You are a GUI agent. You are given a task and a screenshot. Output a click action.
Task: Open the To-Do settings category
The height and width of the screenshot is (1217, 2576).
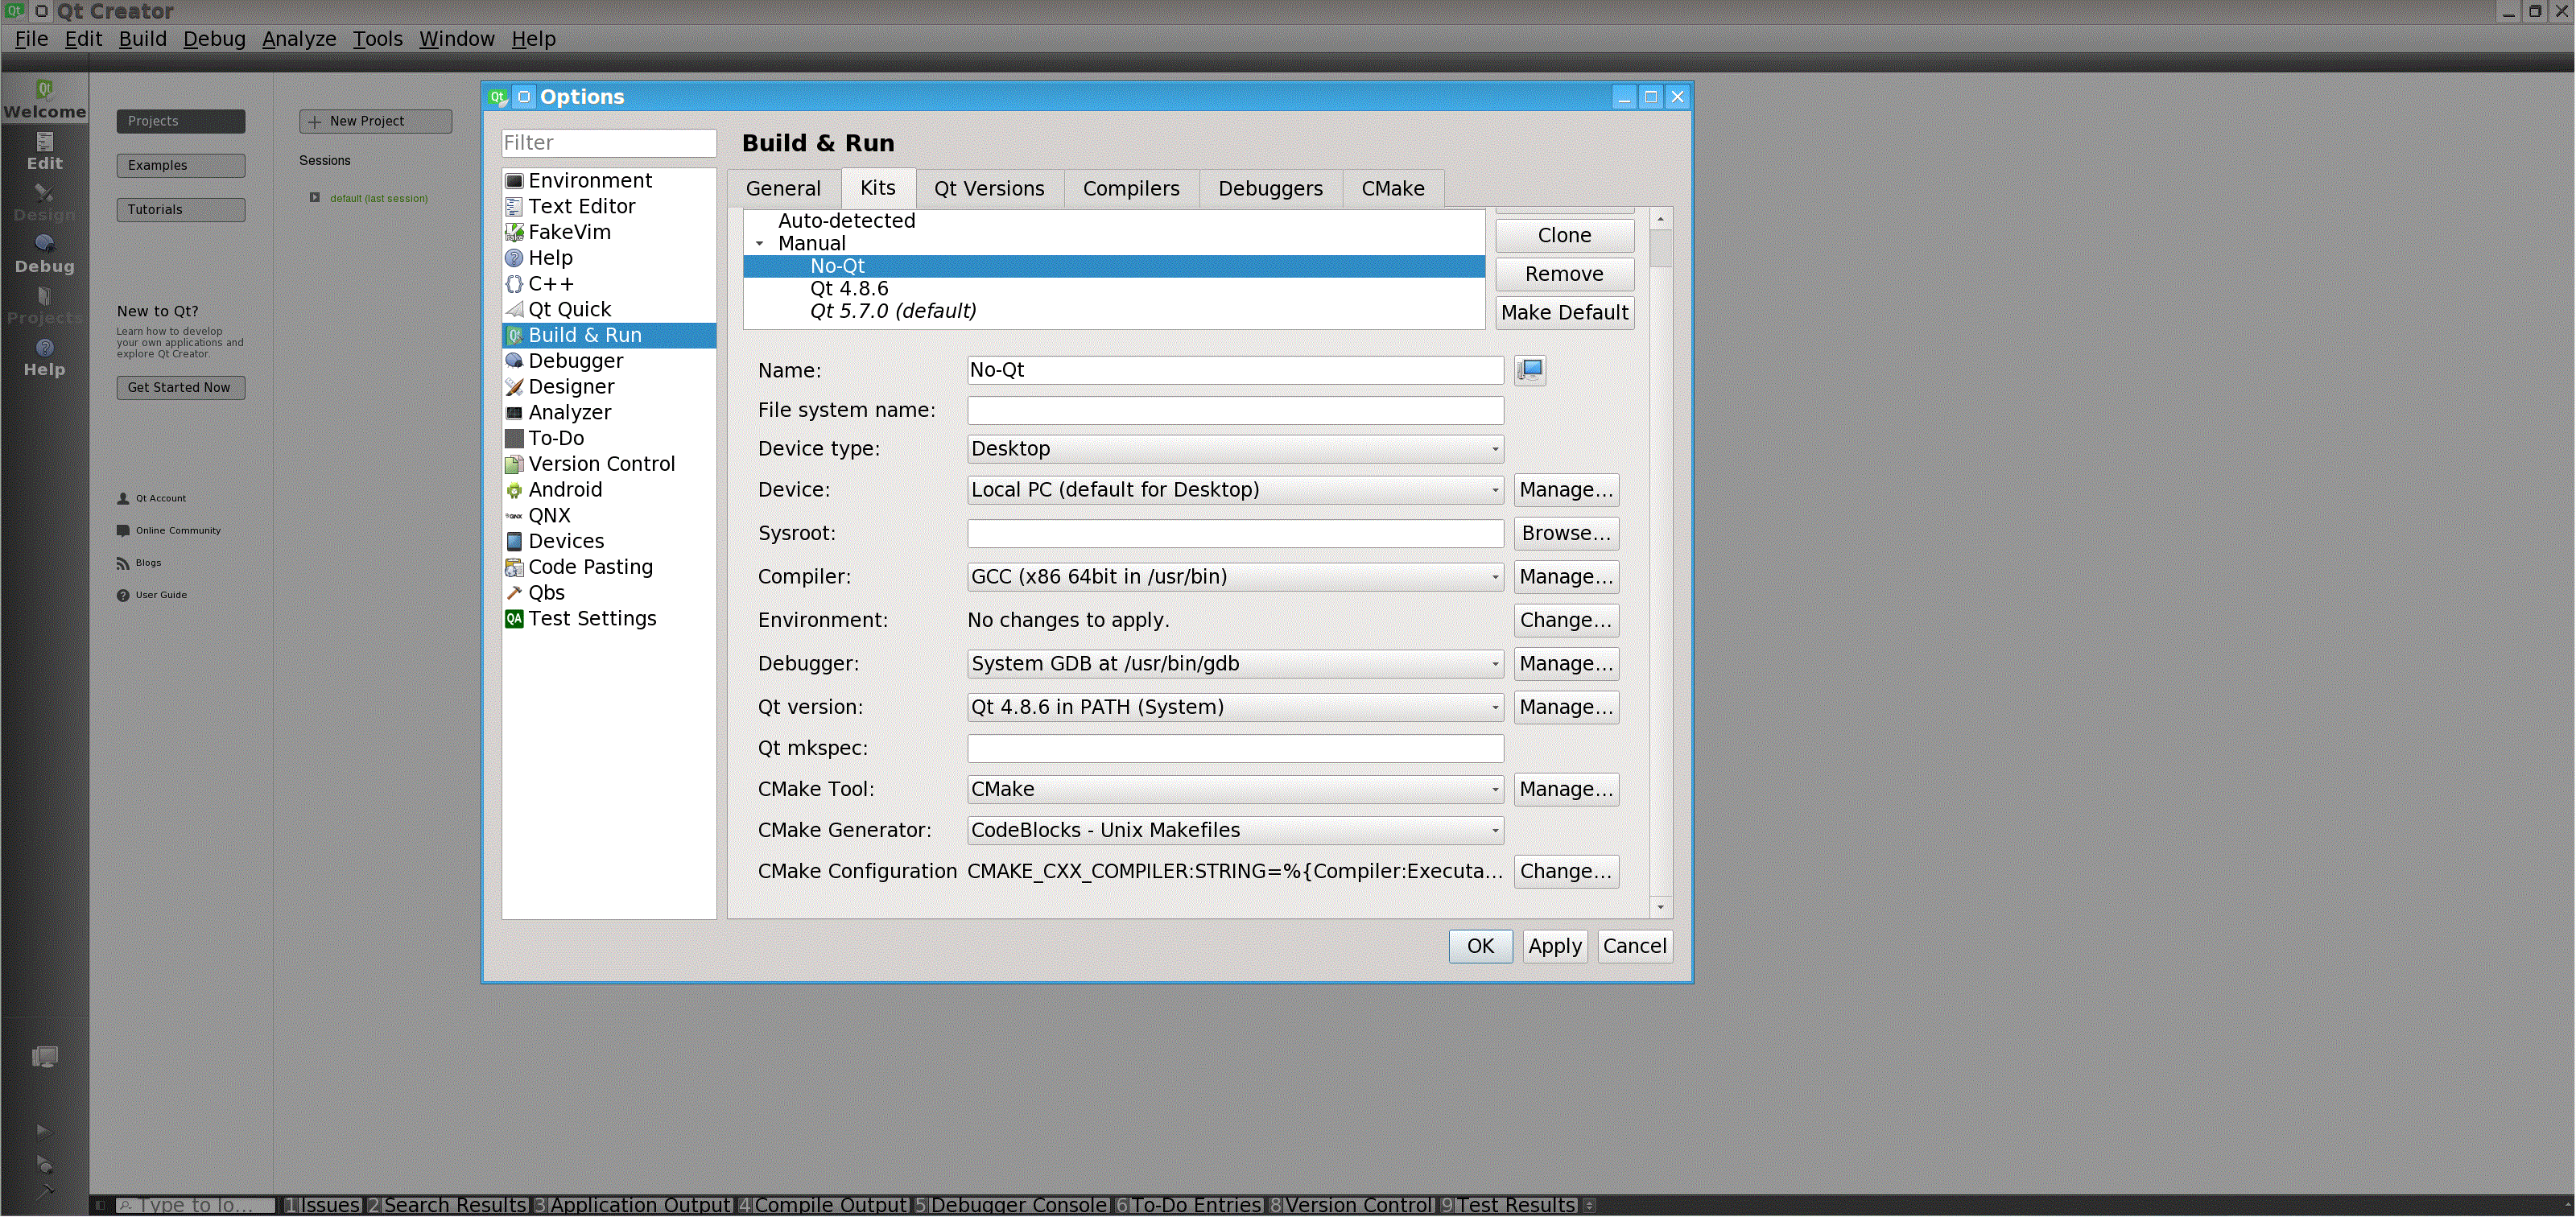(x=556, y=438)
